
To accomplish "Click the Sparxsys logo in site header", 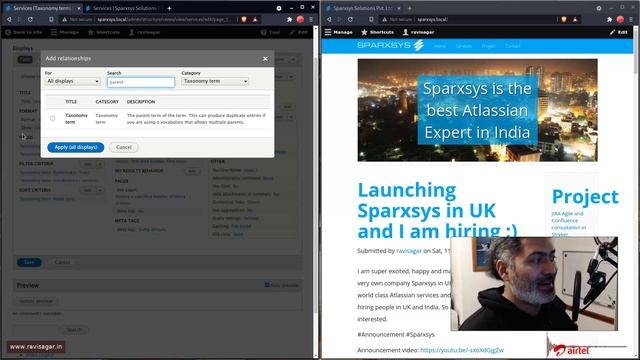I will (x=391, y=45).
